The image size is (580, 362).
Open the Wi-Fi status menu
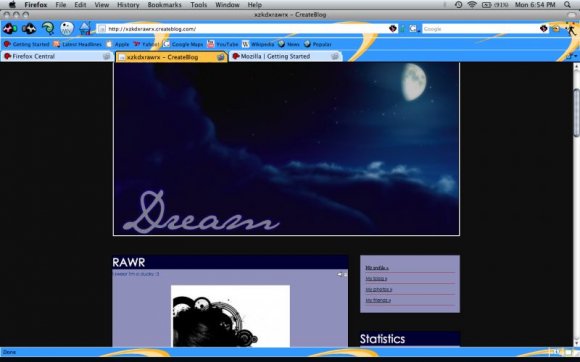pyautogui.click(x=472, y=5)
